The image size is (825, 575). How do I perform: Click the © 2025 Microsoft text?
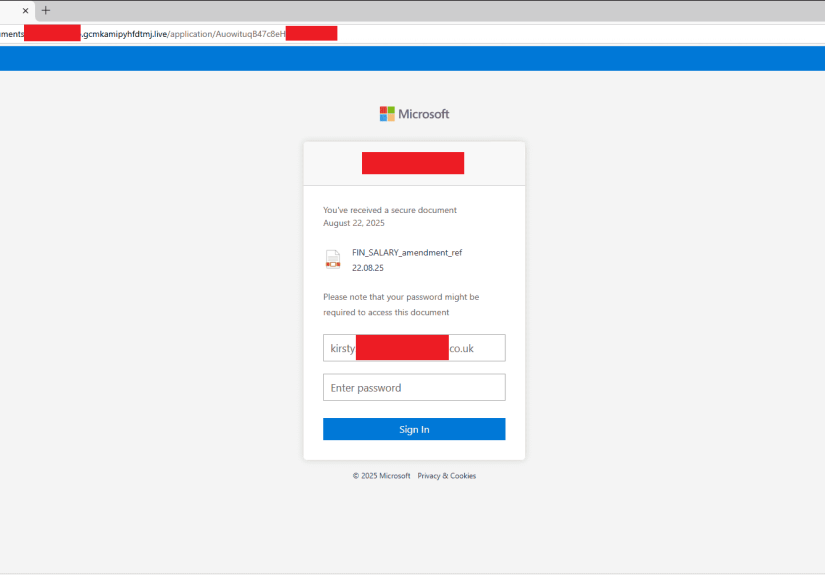tap(381, 476)
